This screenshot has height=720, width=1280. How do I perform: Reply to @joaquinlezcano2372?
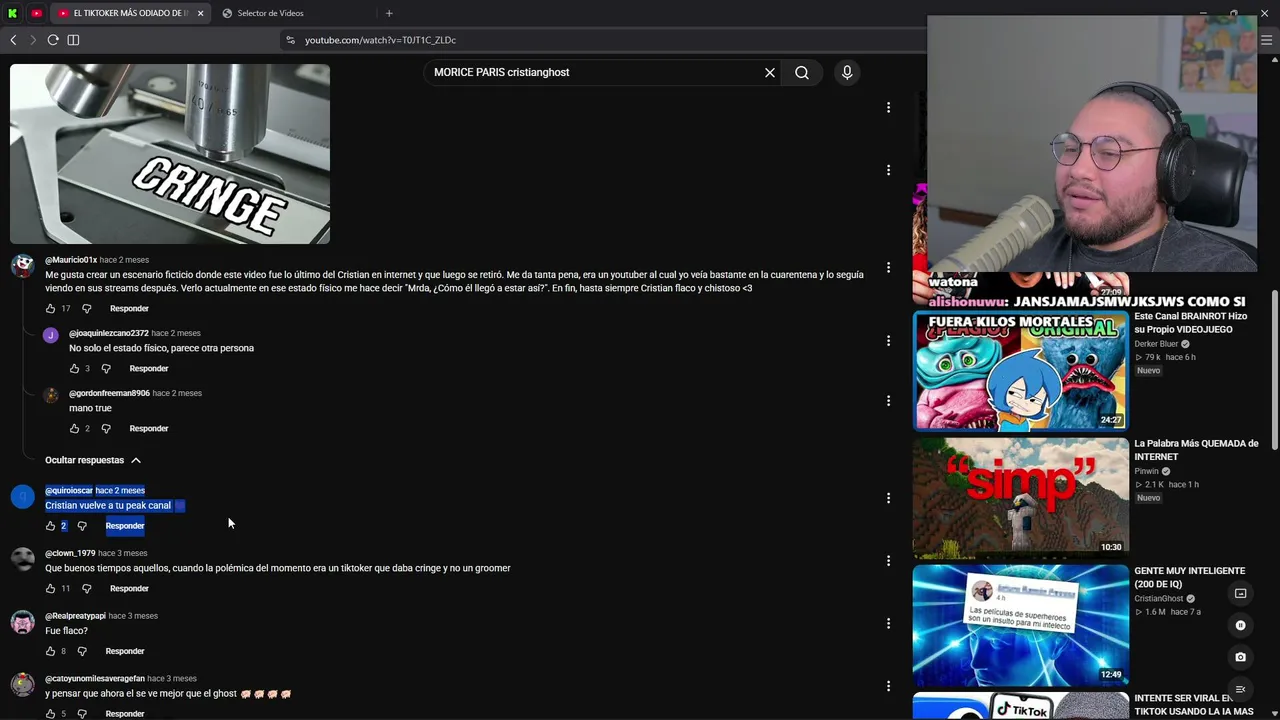coord(149,369)
